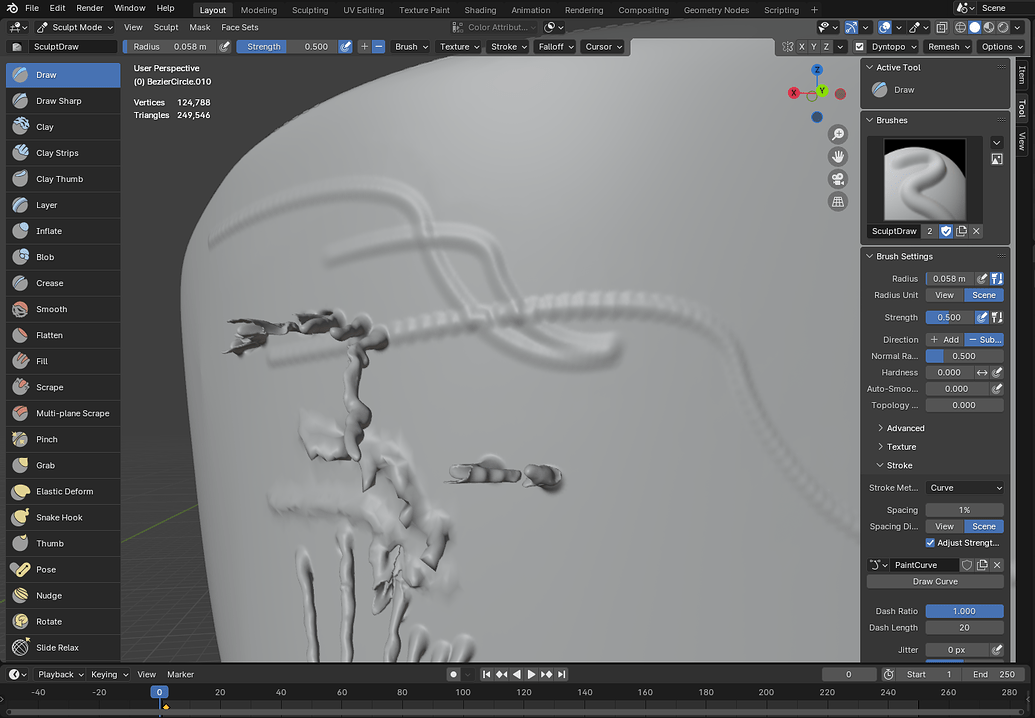Image resolution: width=1035 pixels, height=718 pixels.
Task: Select the Nudge brush tool
Action: click(x=63, y=595)
